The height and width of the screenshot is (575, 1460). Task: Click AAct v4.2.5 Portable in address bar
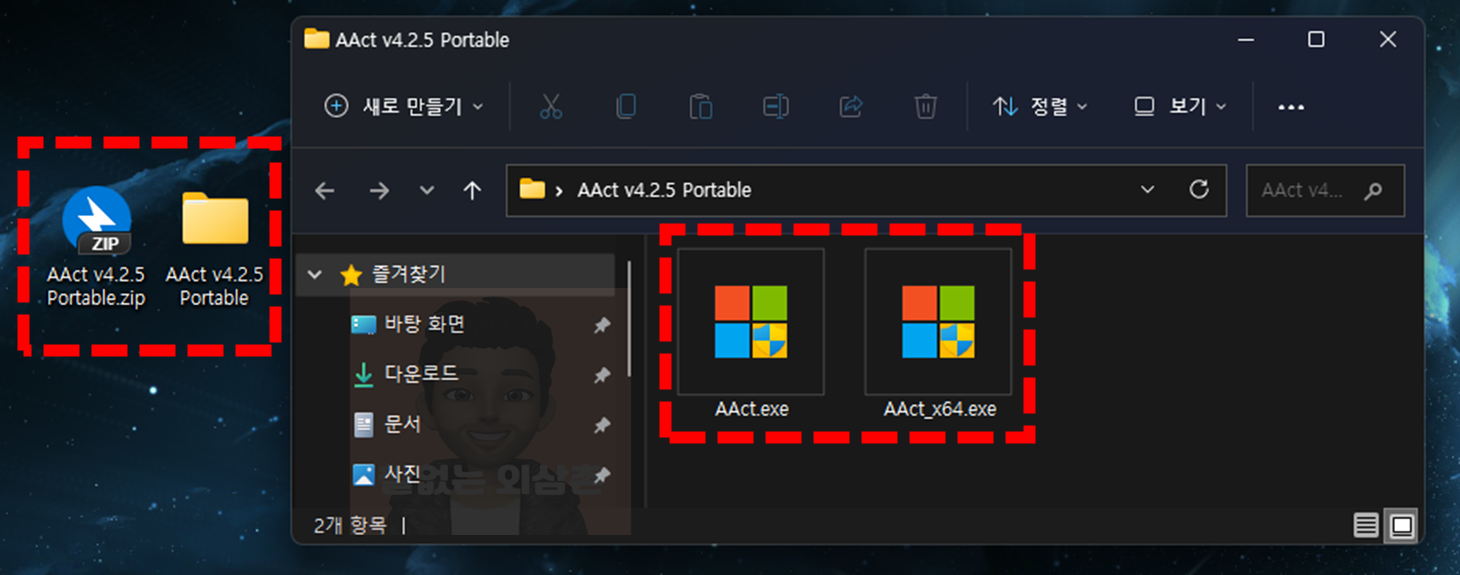pyautogui.click(x=664, y=190)
